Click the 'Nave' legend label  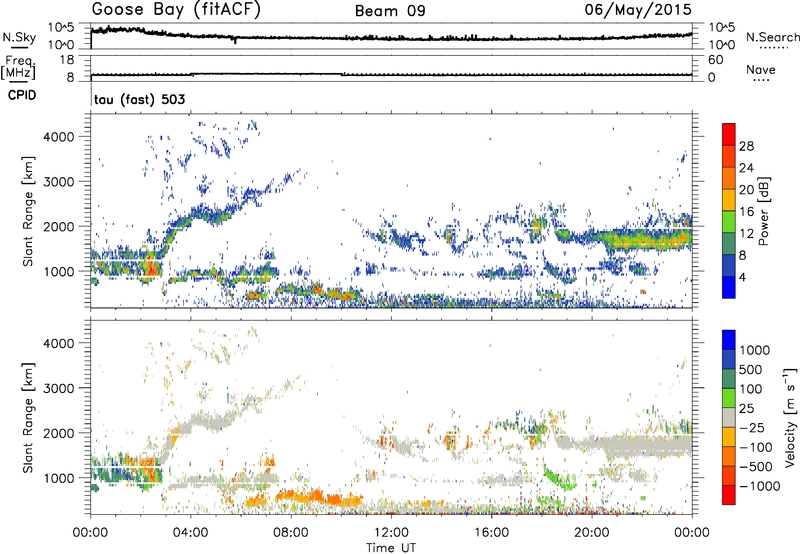point(761,69)
